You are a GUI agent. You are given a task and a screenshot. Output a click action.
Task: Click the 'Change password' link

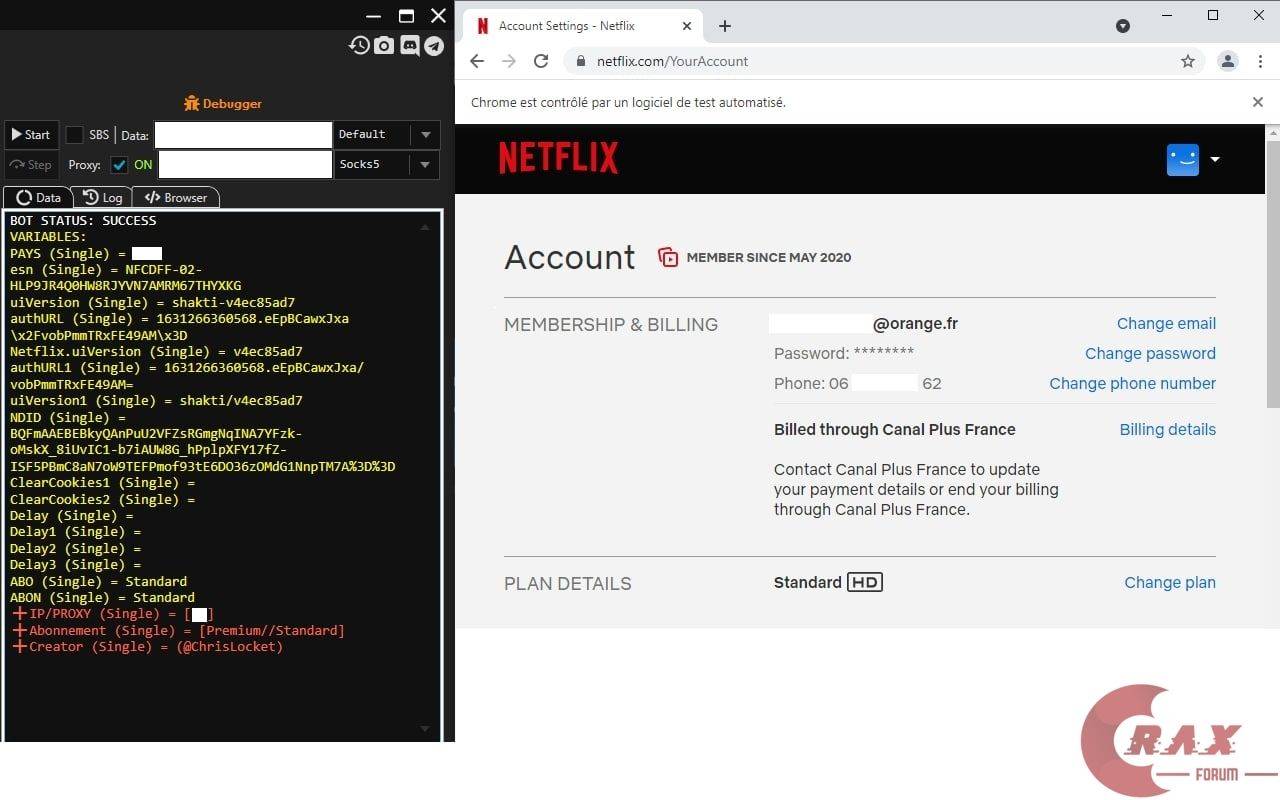point(1150,353)
